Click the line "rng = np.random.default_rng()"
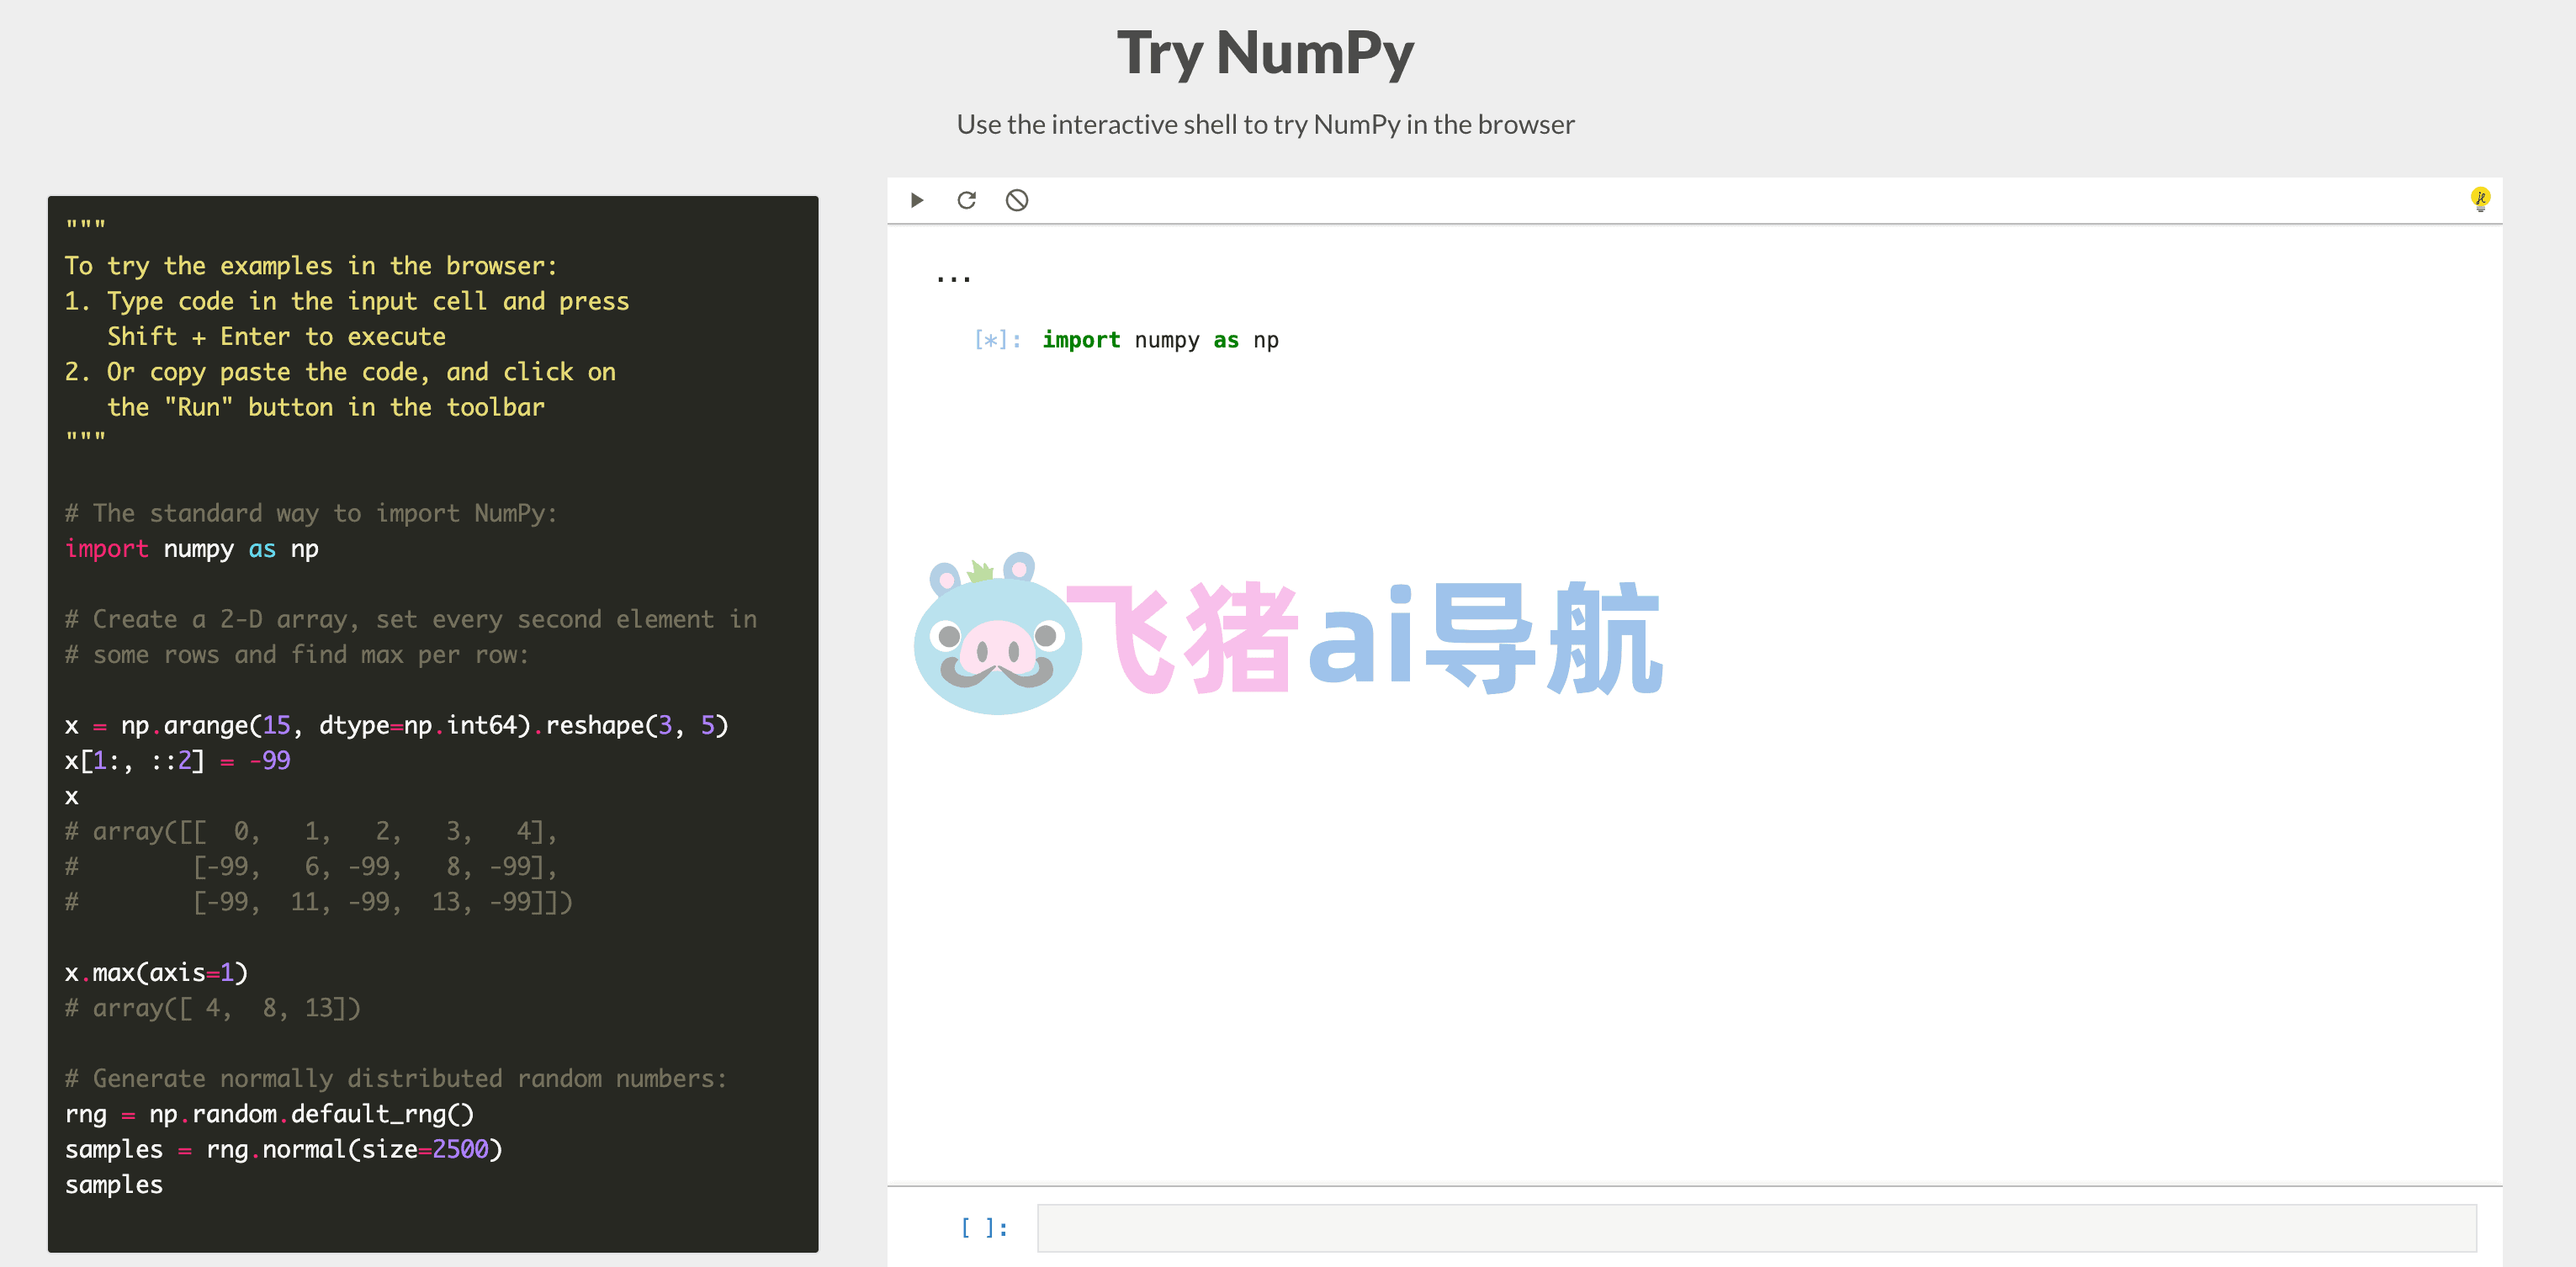 coord(269,1114)
